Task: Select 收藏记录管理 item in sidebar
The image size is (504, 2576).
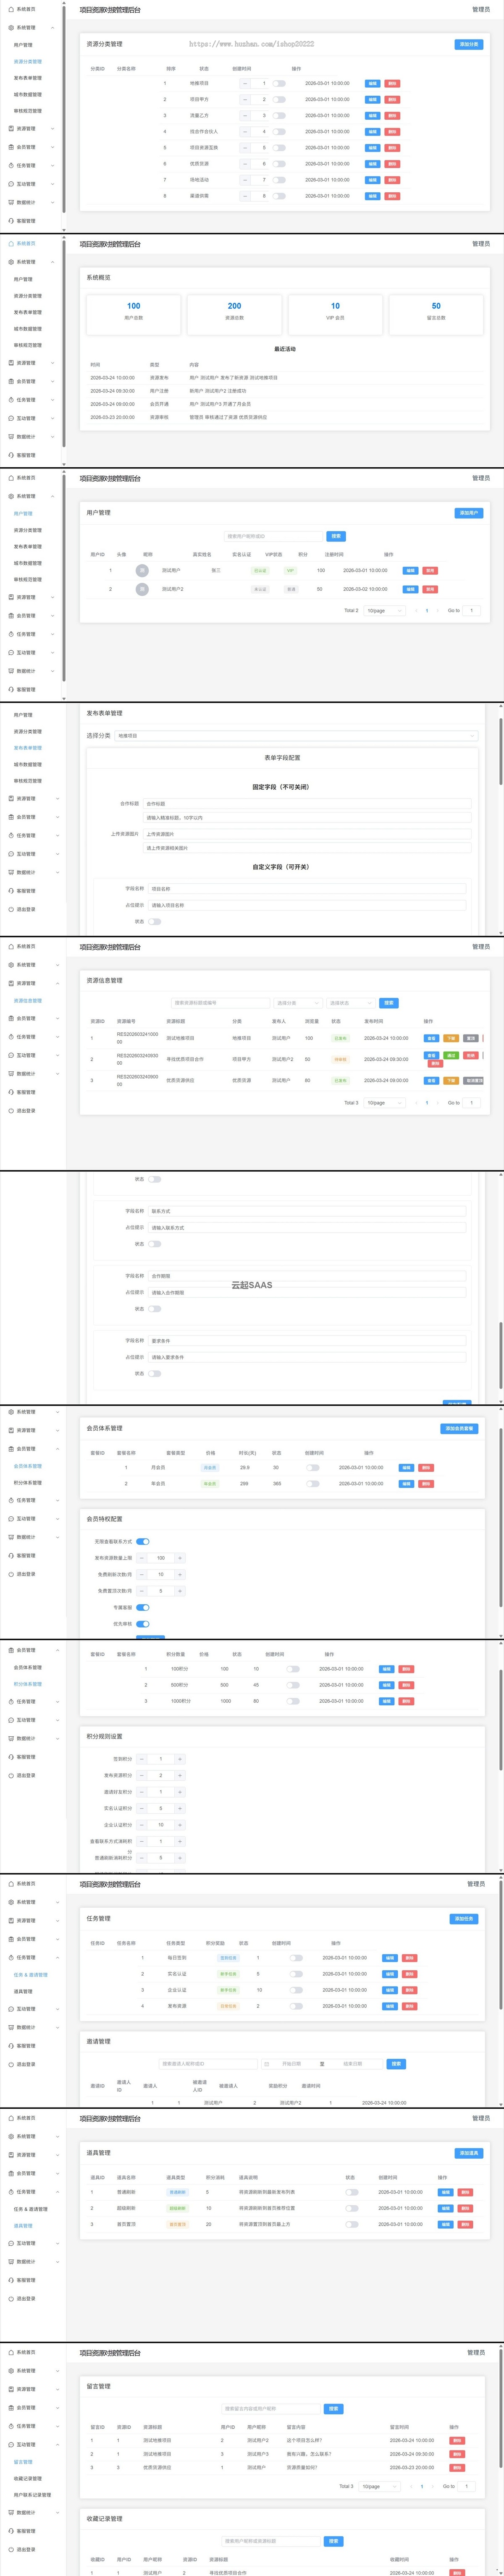Action: click(x=28, y=2479)
